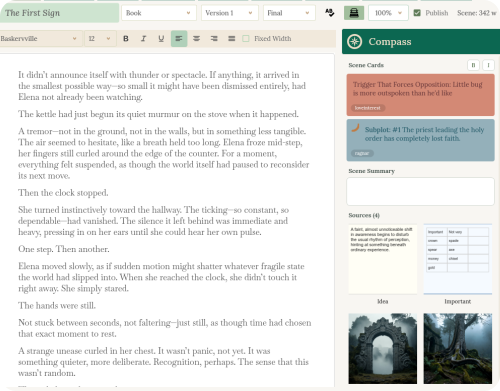Run the spell check icon

pyautogui.click(x=330, y=13)
